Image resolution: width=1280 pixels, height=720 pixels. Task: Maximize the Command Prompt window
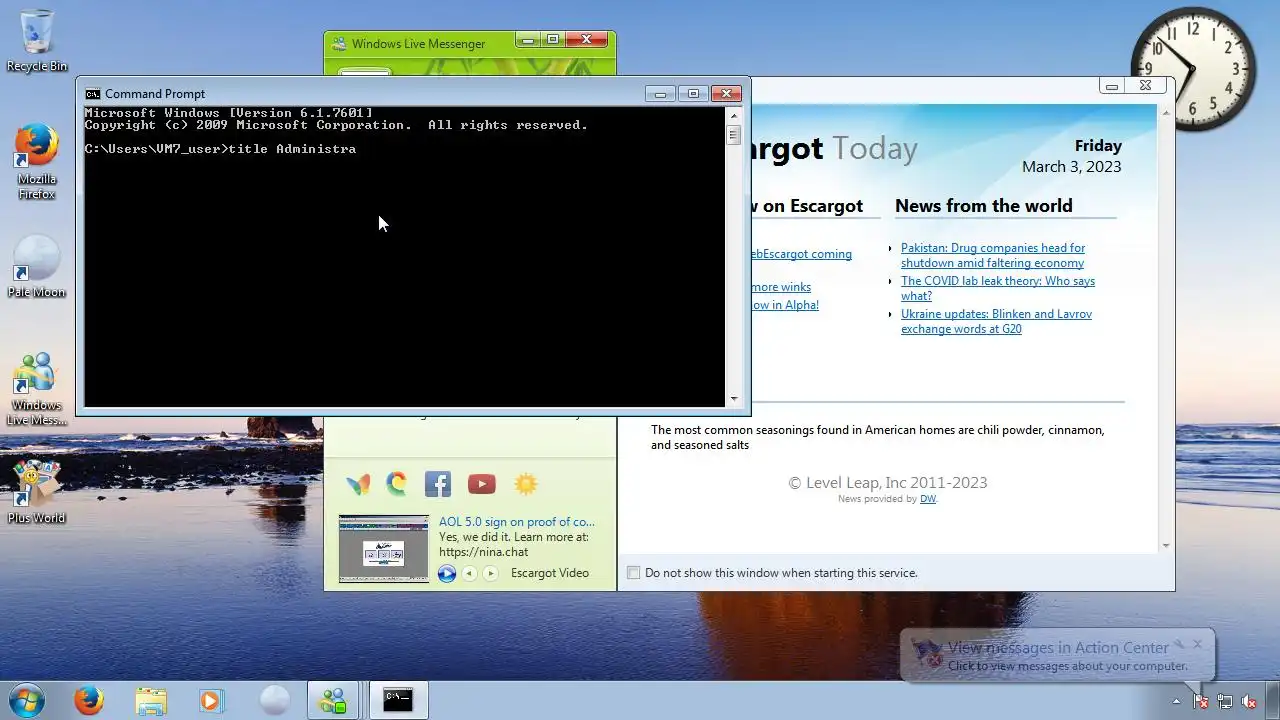(x=693, y=94)
